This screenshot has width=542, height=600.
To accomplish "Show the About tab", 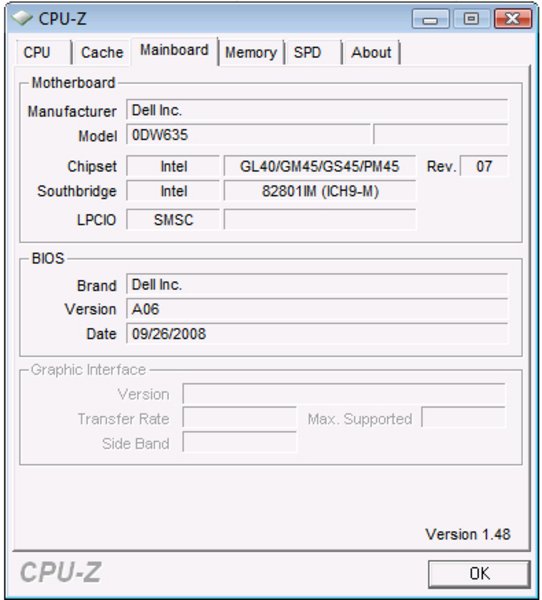I will 371,52.
